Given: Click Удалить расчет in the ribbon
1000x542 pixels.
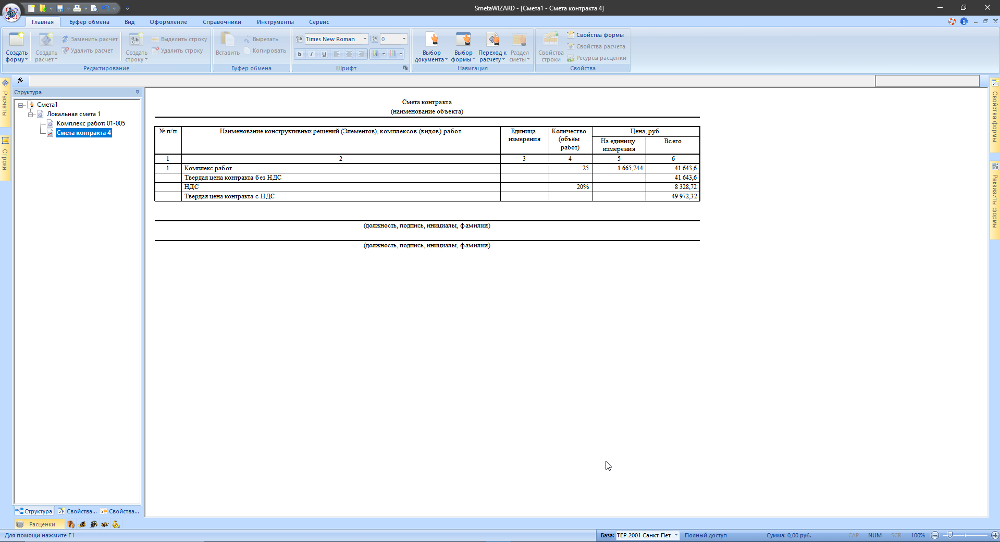Looking at the screenshot, I should tap(88, 50).
